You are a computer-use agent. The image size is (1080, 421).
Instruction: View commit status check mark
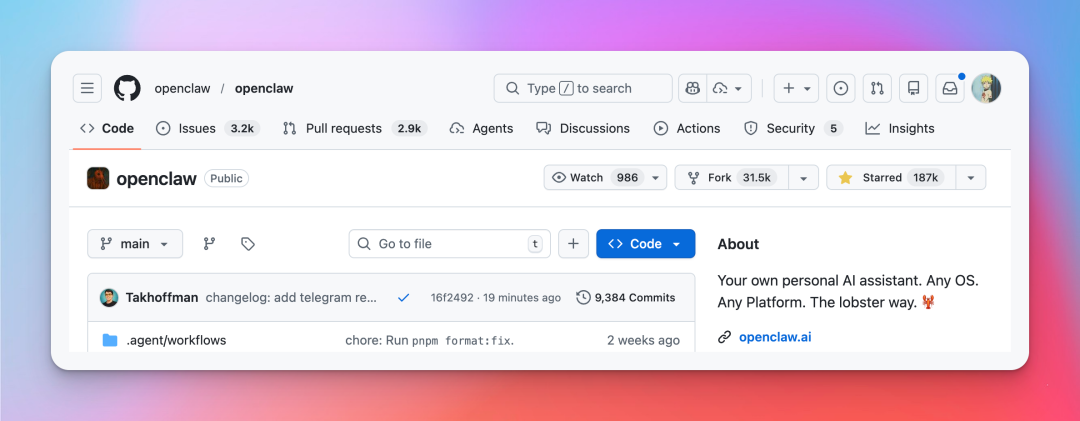click(x=404, y=298)
